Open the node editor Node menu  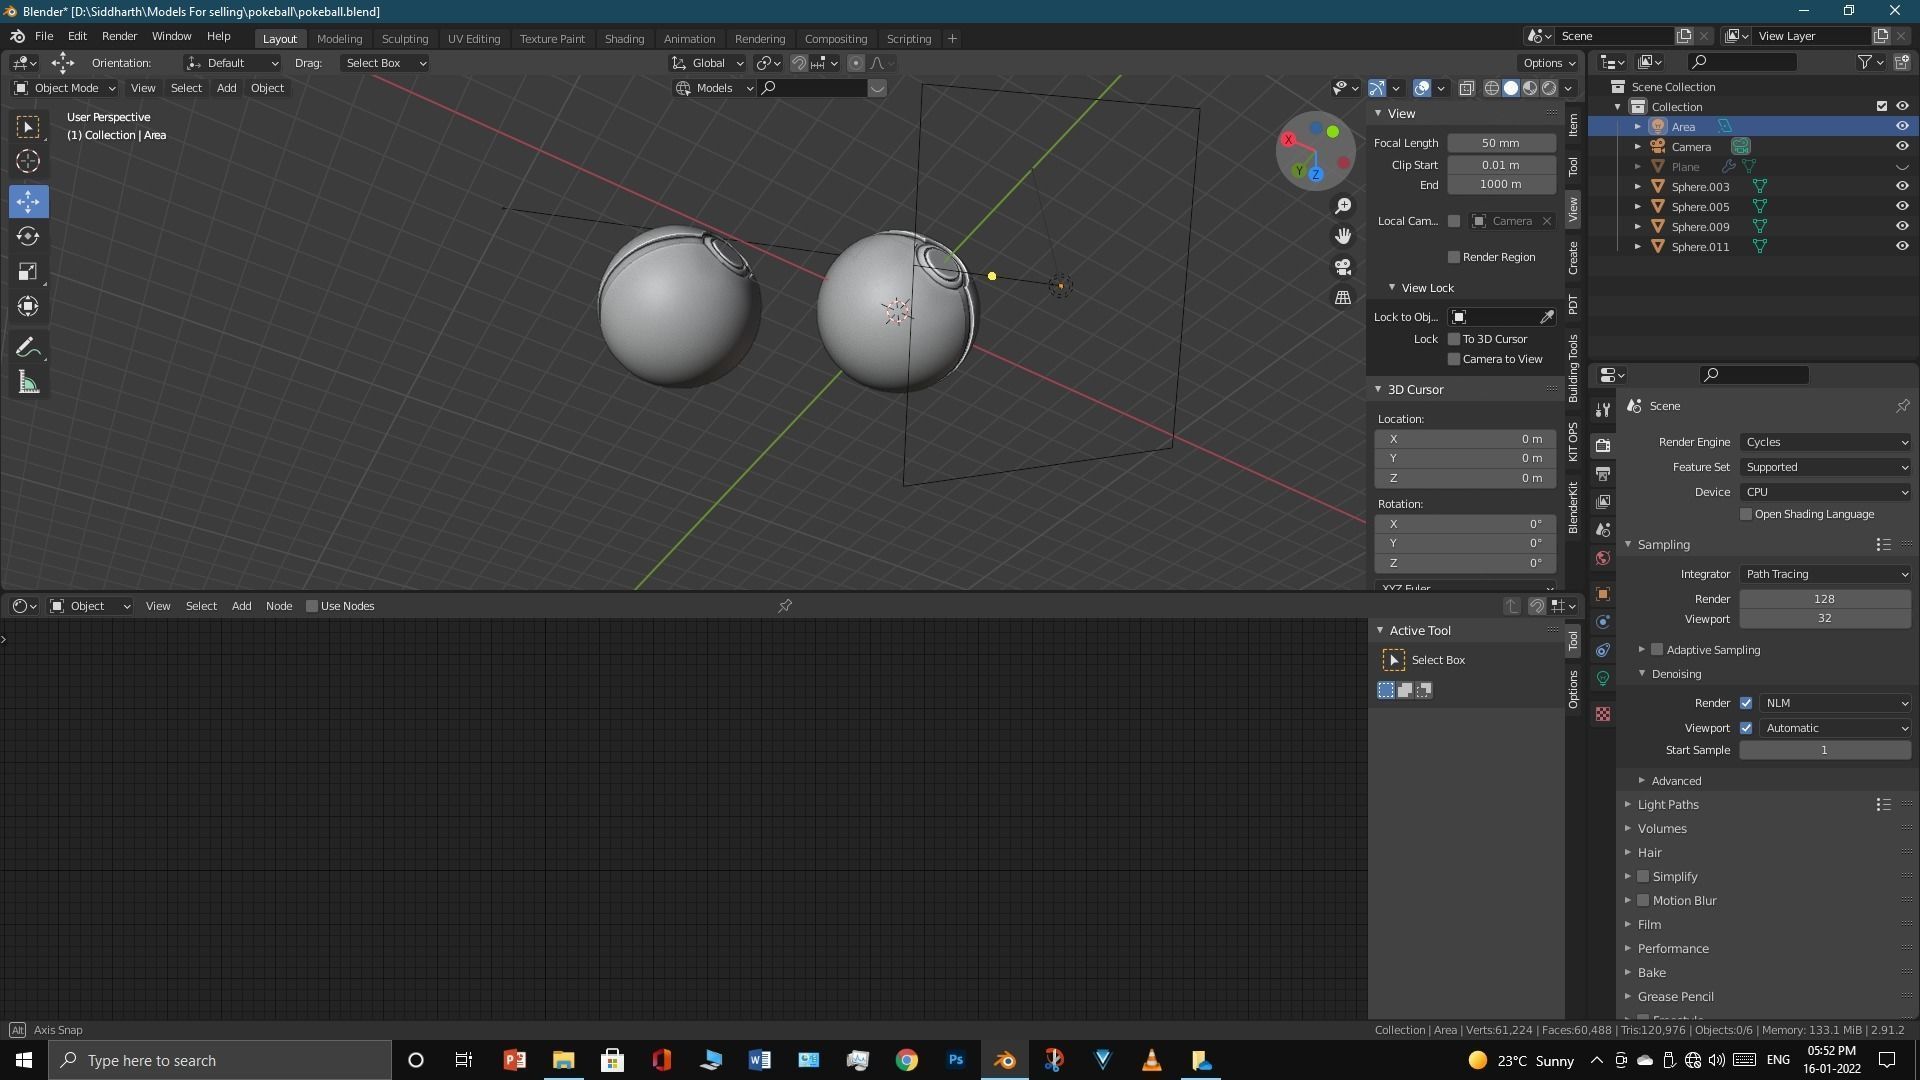279,606
